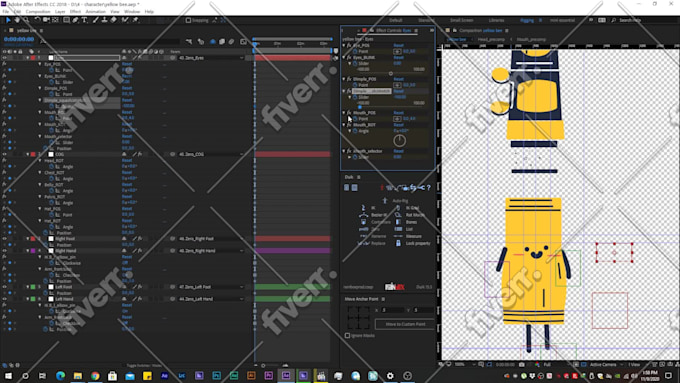Open the Animation menu
Viewport: 680px width, 383px height.
point(95,12)
